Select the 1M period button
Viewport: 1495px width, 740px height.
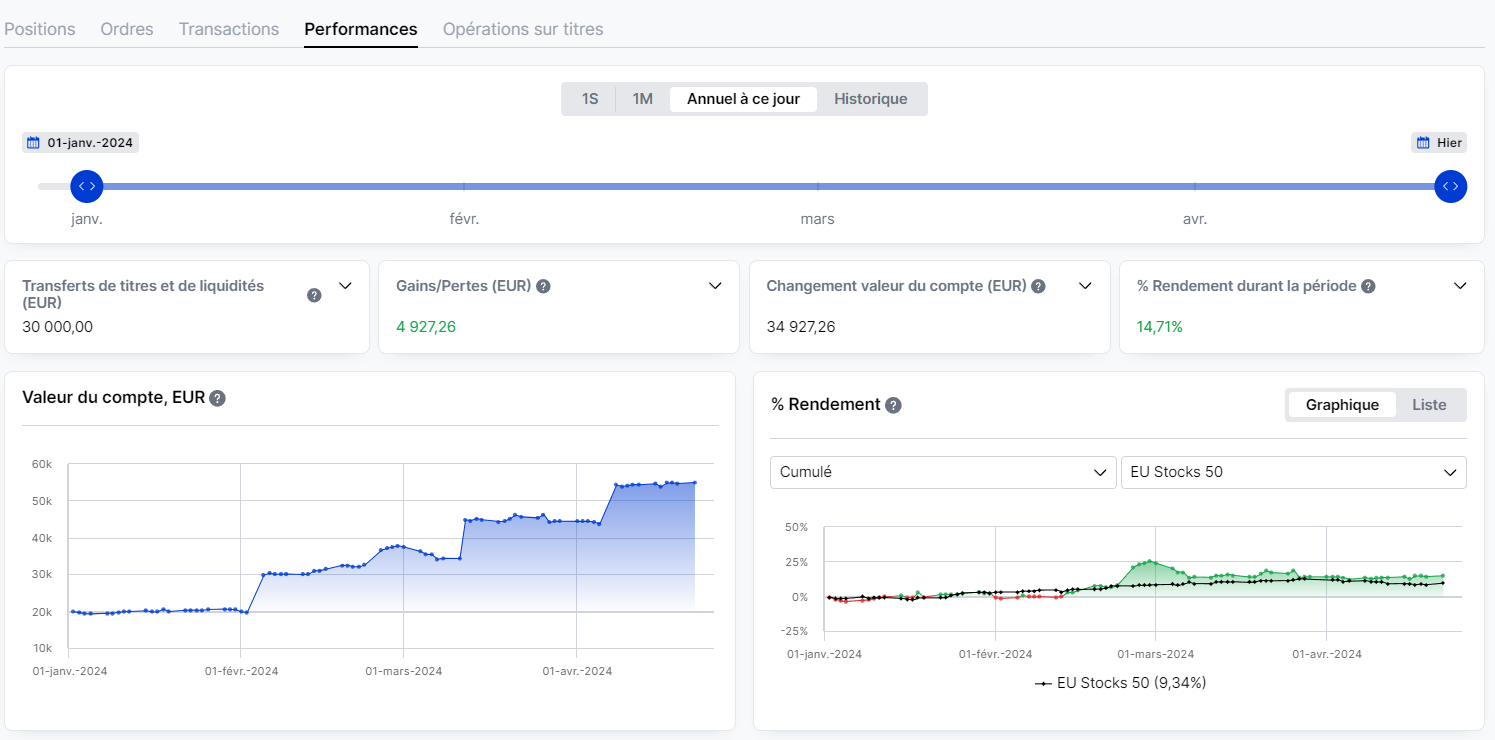tap(642, 99)
